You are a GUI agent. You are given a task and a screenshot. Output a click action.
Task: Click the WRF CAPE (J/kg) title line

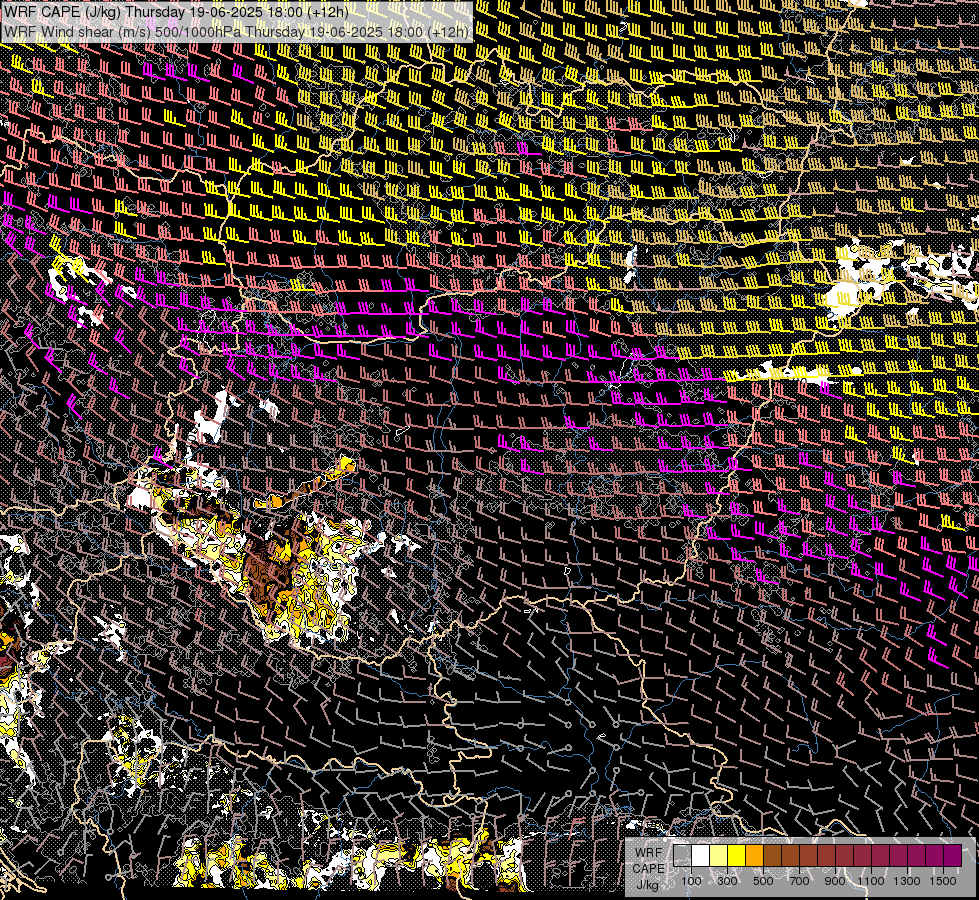(176, 12)
